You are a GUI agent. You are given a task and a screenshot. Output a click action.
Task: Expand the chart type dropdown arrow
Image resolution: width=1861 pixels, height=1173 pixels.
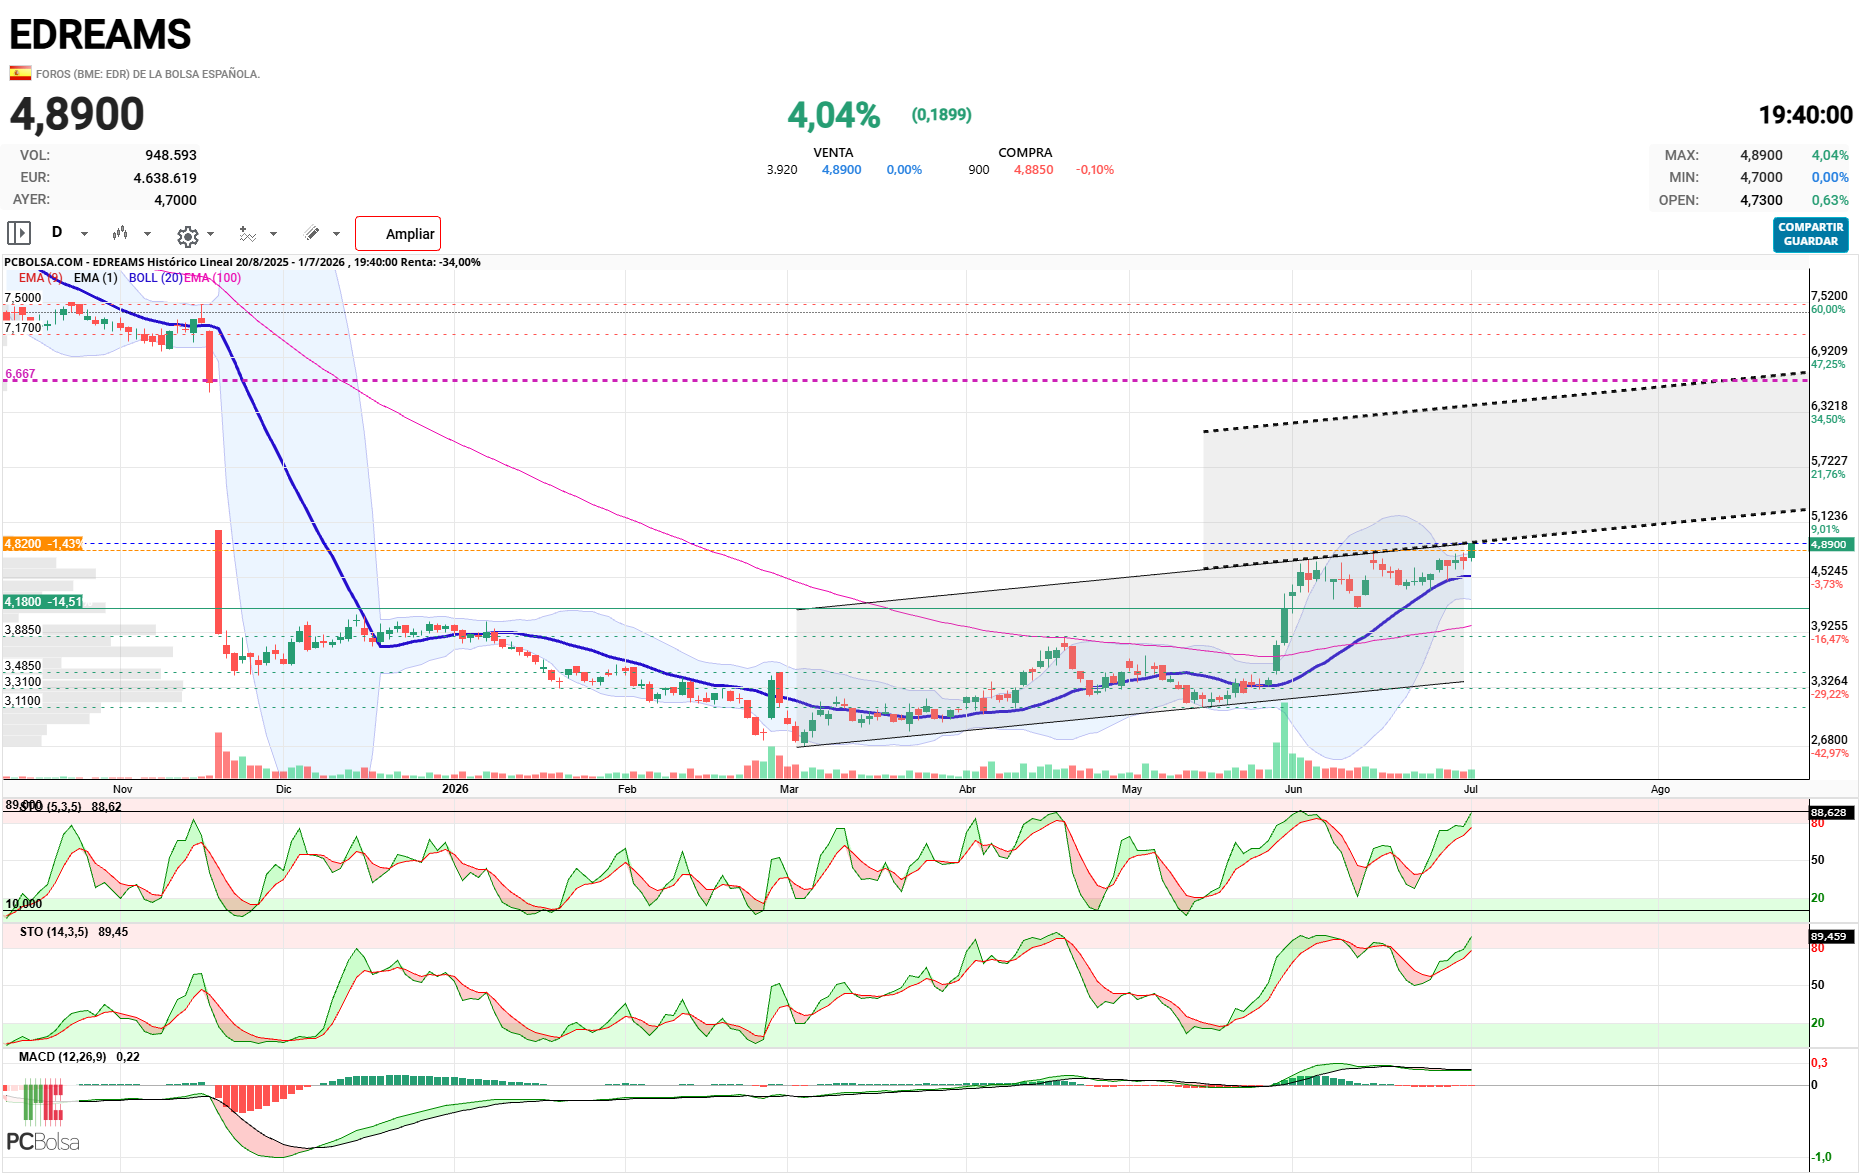pyautogui.click(x=147, y=234)
